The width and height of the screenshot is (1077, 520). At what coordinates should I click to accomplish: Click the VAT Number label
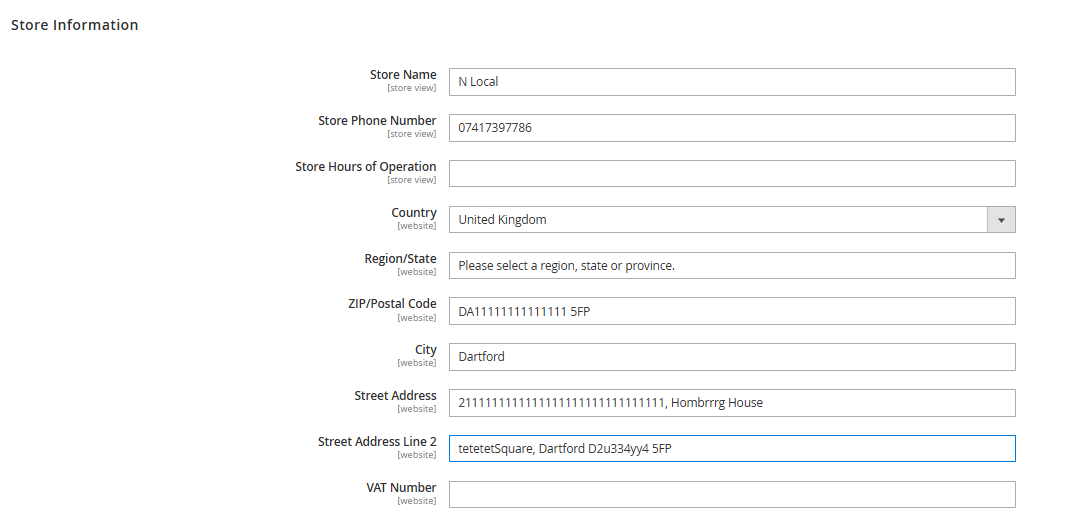401,488
